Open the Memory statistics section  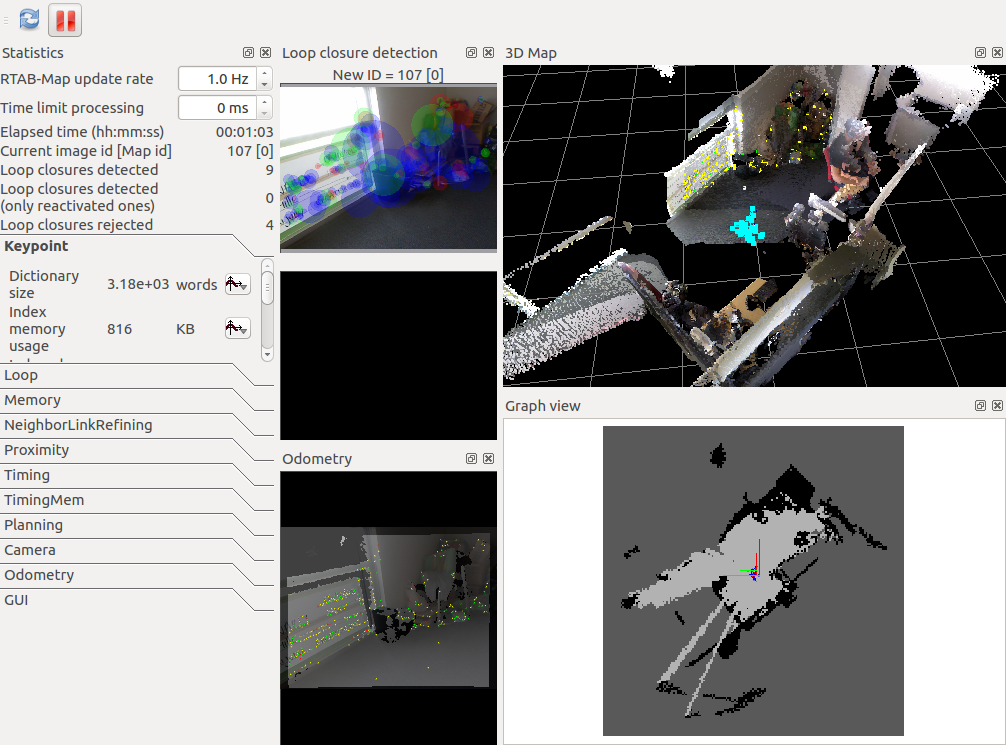point(32,400)
